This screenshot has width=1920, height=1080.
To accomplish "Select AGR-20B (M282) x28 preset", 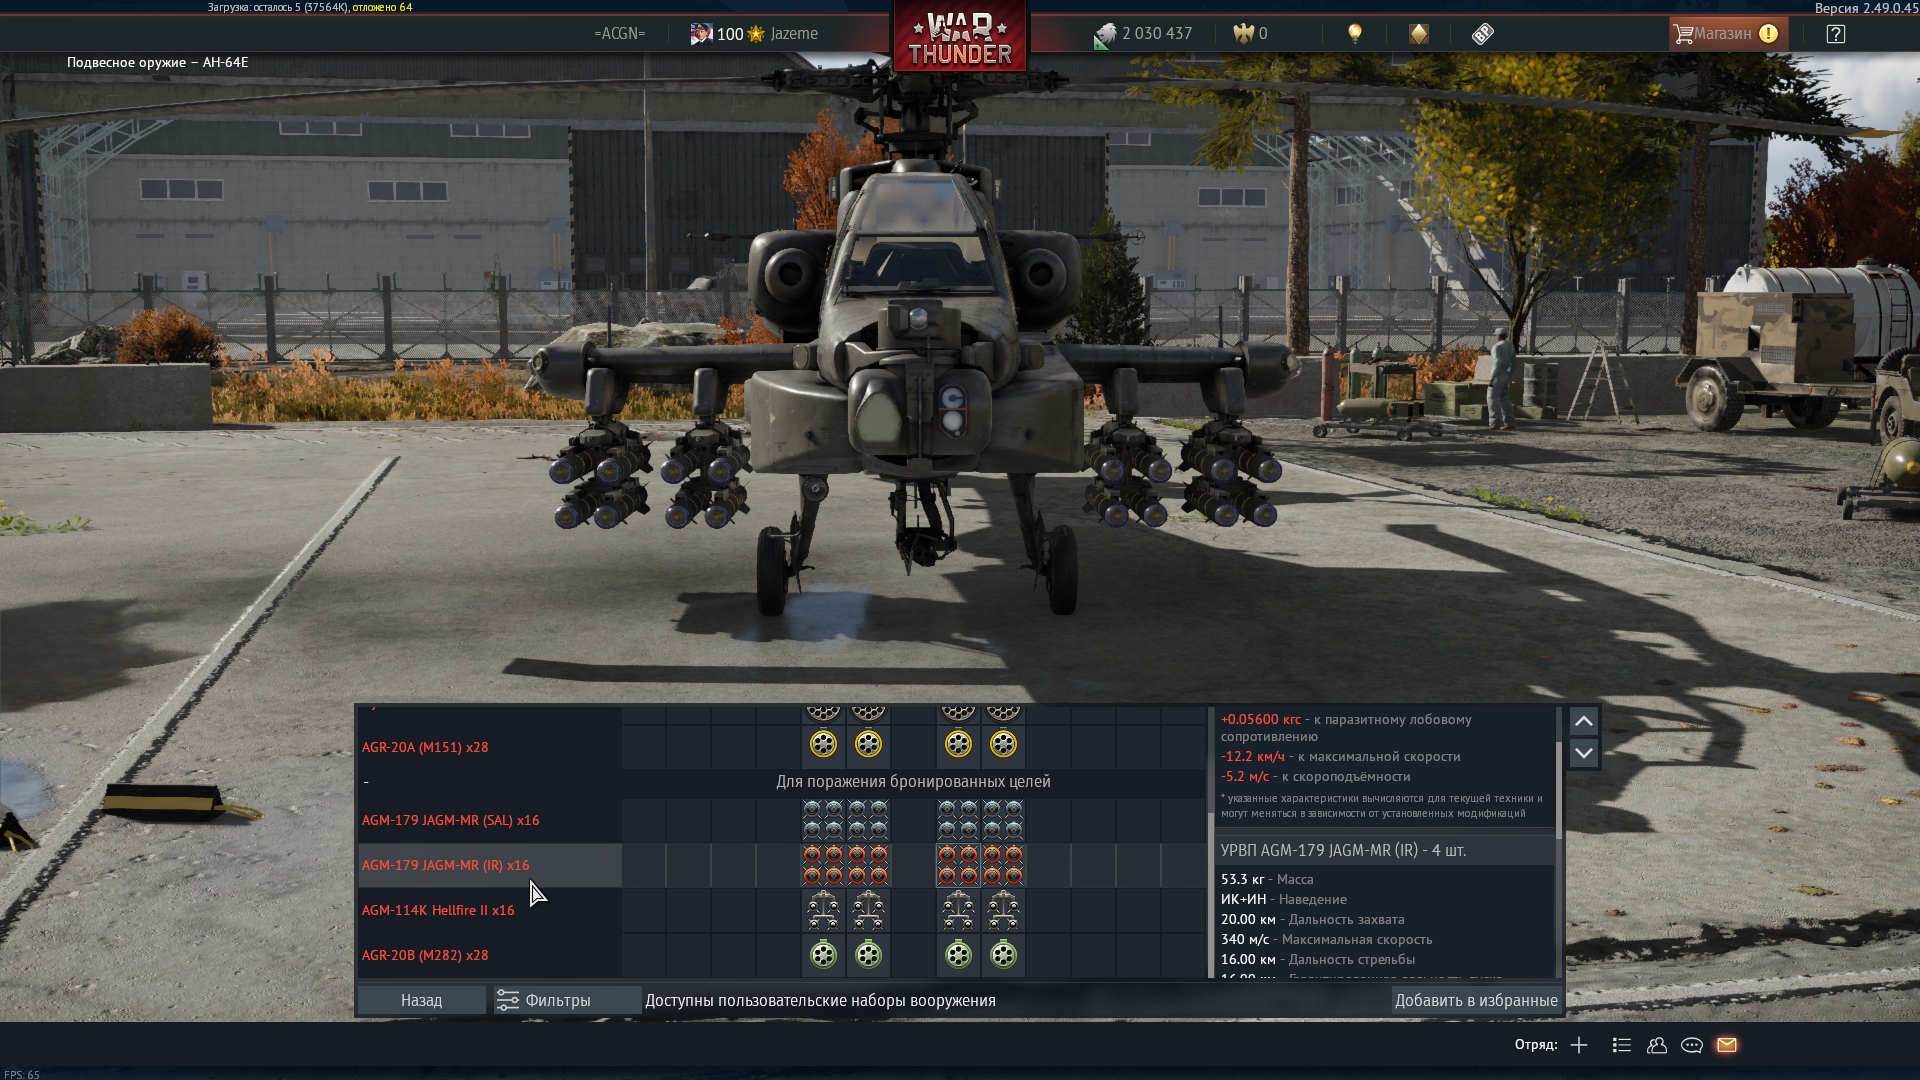I will click(425, 955).
